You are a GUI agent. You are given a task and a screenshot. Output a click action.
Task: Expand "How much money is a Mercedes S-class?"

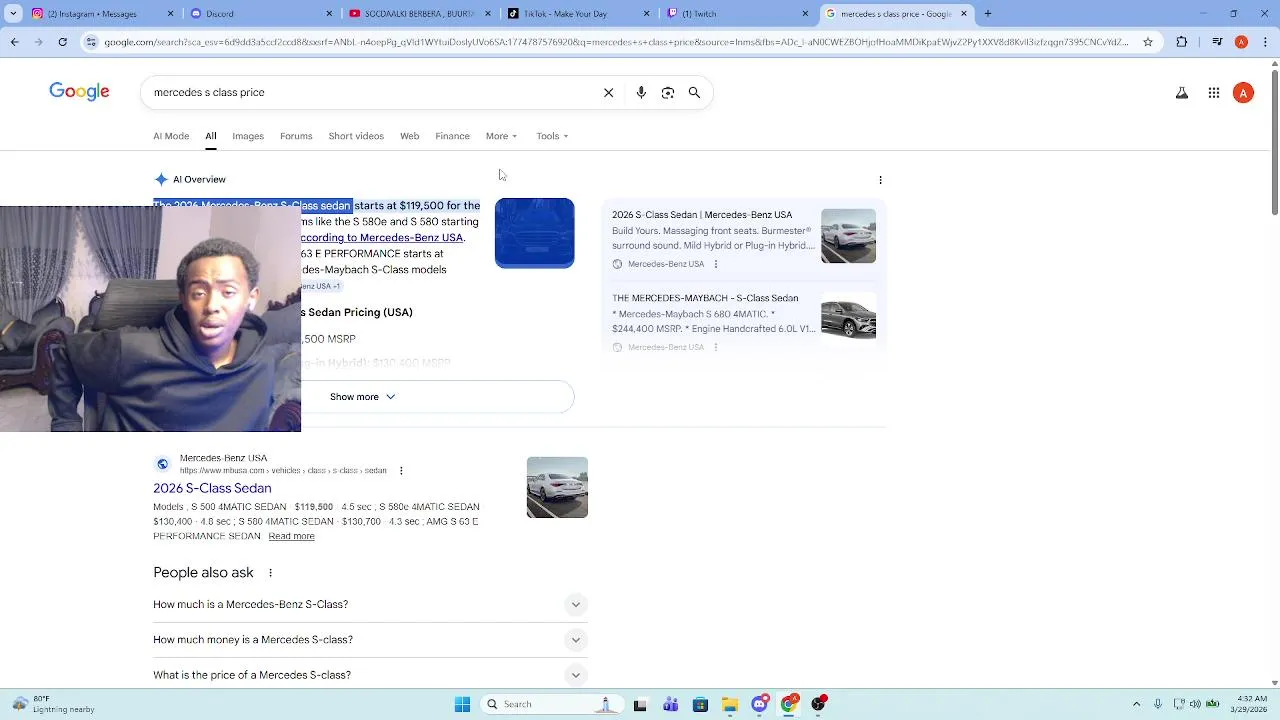370,640
